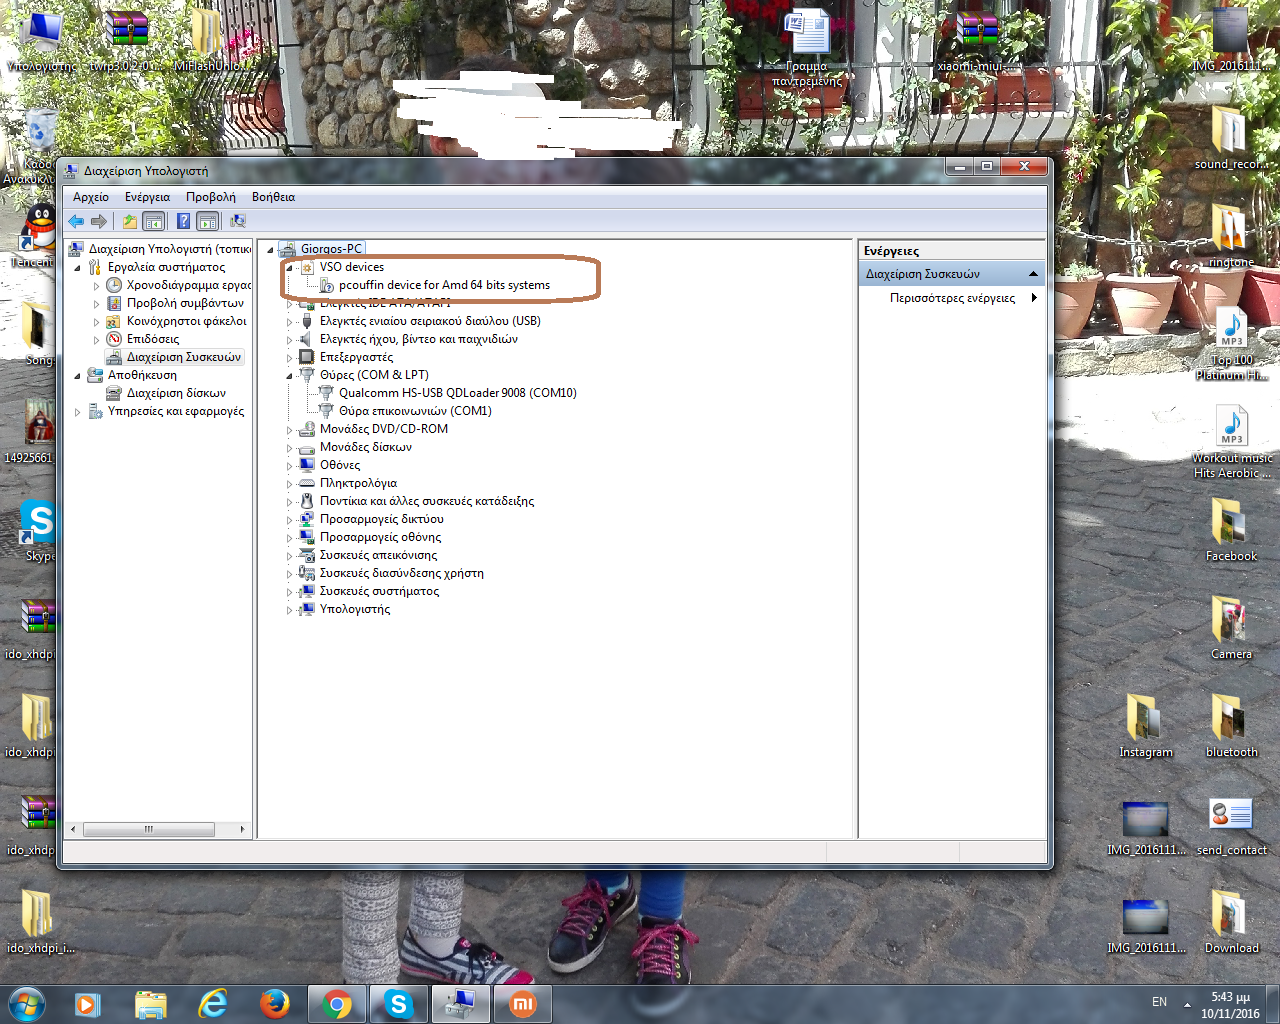Launch Firefox from the taskbar
The height and width of the screenshot is (1024, 1280).
(x=274, y=1003)
